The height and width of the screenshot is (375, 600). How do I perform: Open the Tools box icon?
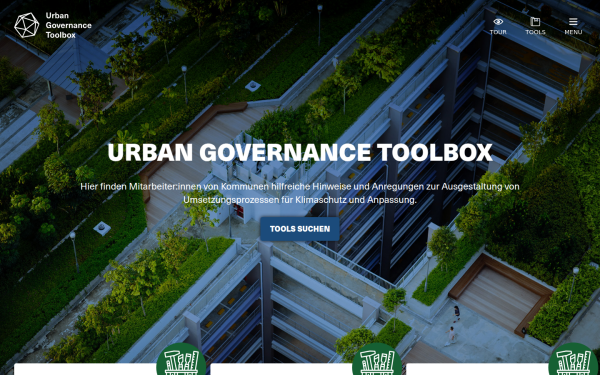coord(535,21)
